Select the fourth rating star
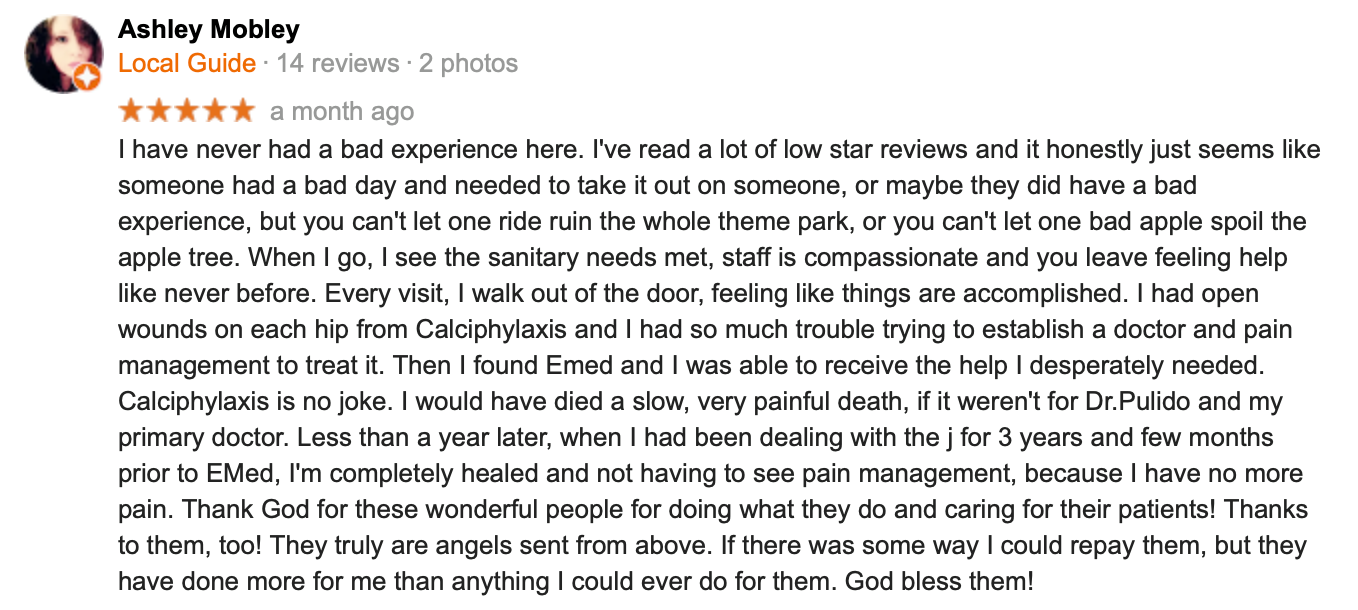Screen dimensions: 1358x610 click(214, 110)
